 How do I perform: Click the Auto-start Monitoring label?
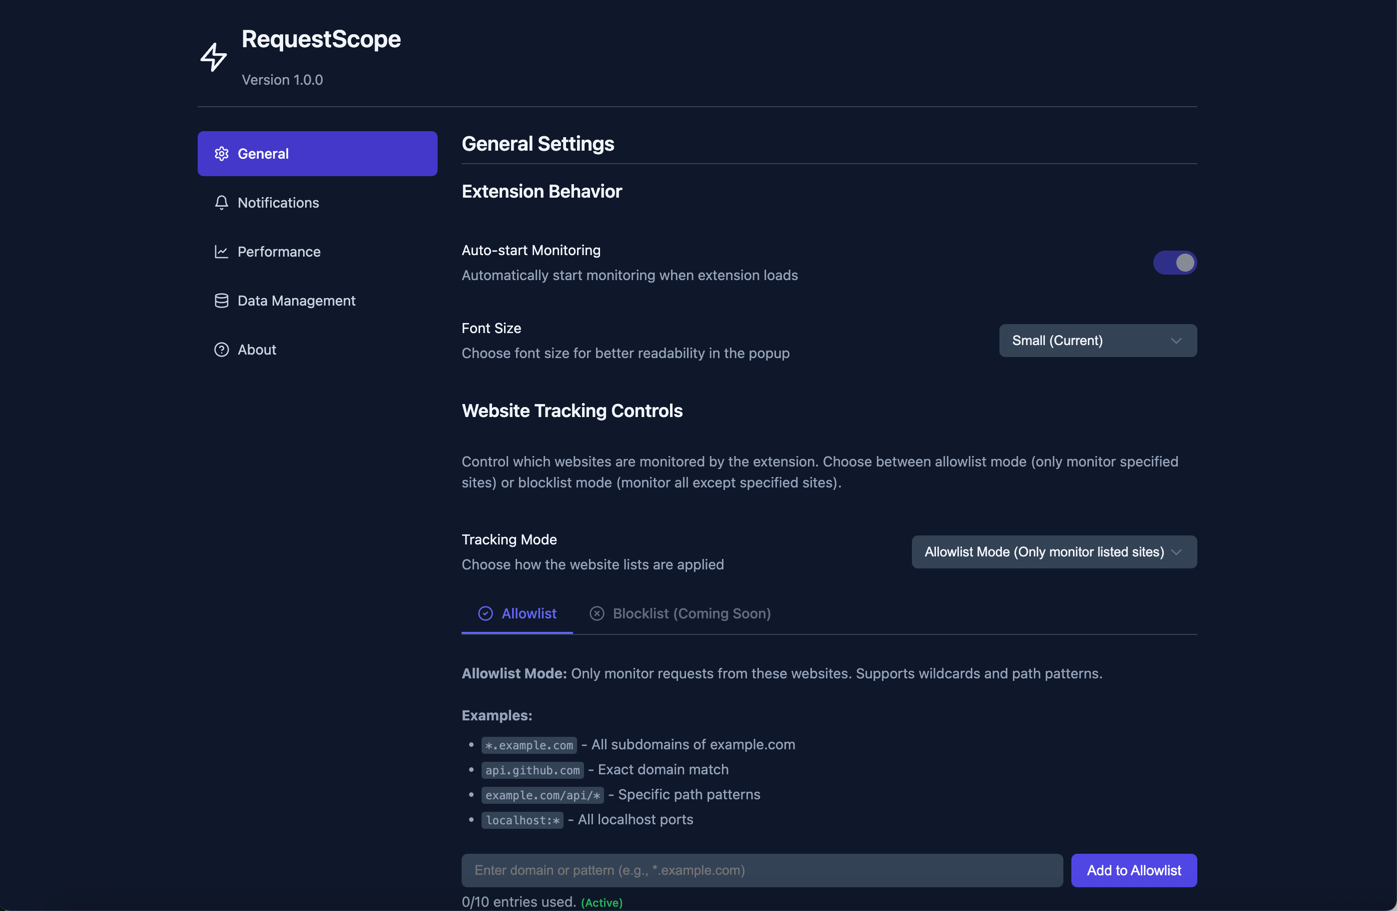[x=531, y=250]
